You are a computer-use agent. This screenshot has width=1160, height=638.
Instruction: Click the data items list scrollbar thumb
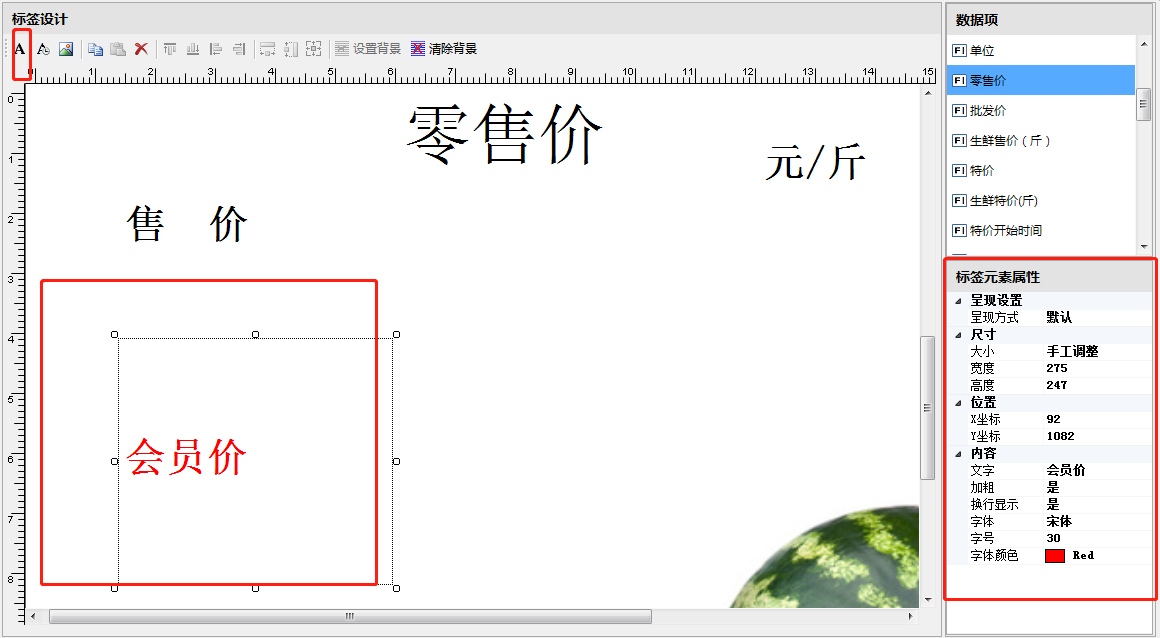pos(1144,104)
